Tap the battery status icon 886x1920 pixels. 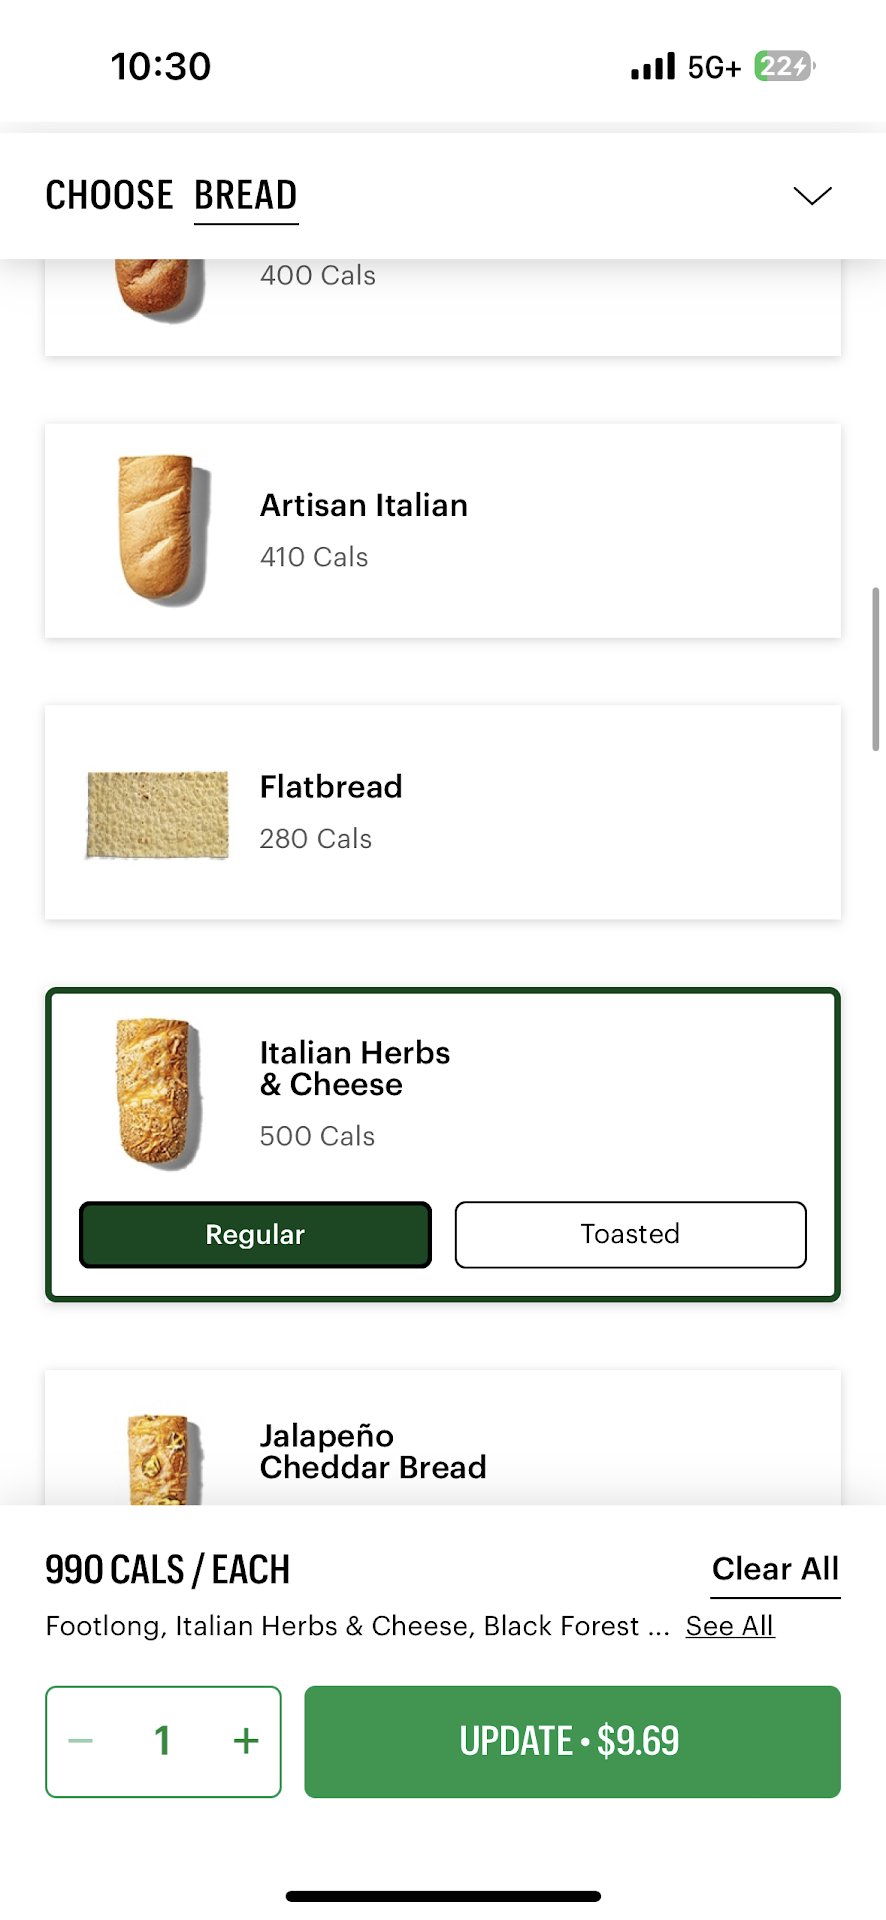tap(783, 67)
